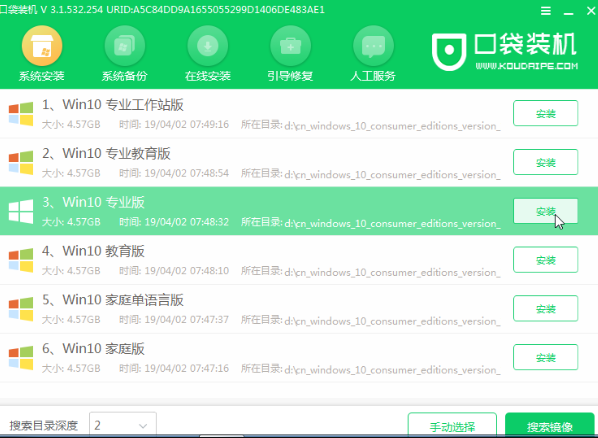Click directory path of Win10 家庭版 row
The height and width of the screenshot is (438, 598).
392,370
